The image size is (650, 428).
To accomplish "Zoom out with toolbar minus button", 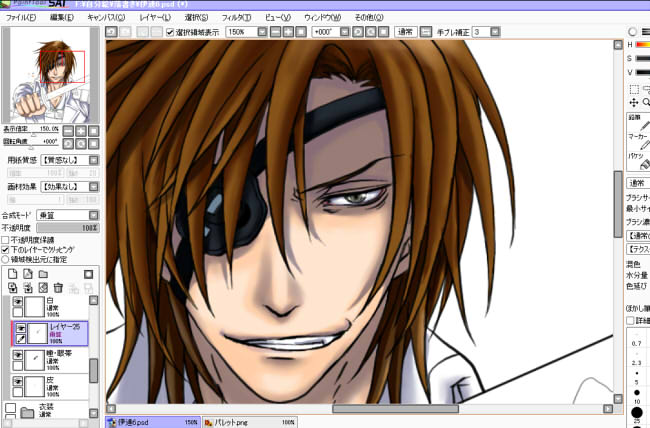I will pos(275,32).
